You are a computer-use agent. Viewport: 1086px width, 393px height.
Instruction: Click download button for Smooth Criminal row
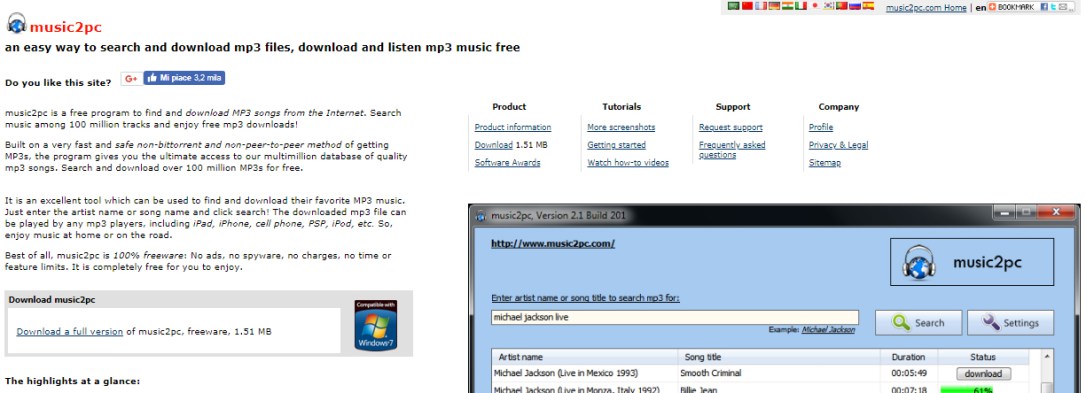(983, 374)
